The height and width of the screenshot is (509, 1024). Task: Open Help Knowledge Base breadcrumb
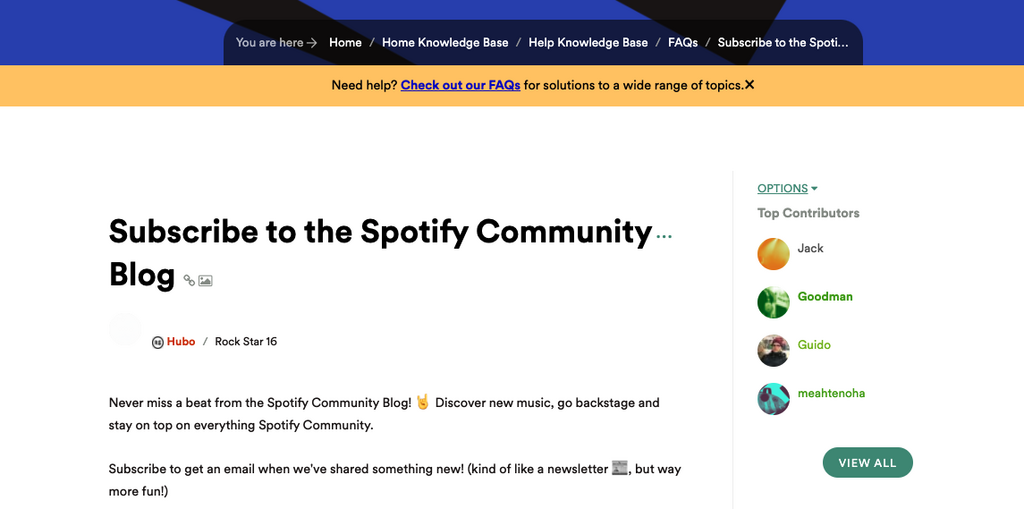coord(588,42)
